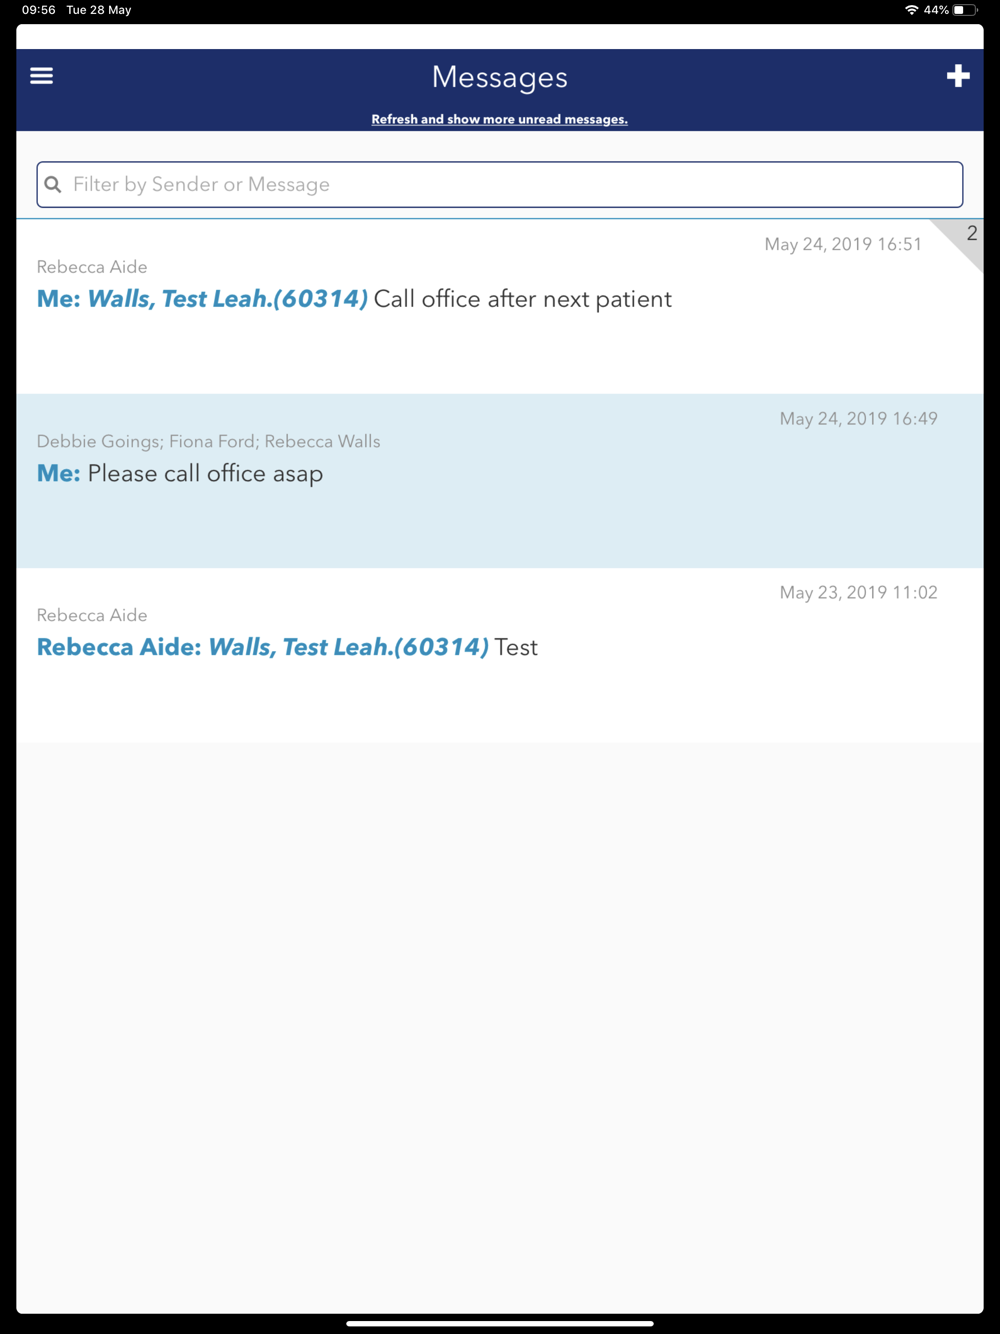The width and height of the screenshot is (1000, 1334).
Task: Open the hamburger navigation menu
Action: [x=41, y=76]
